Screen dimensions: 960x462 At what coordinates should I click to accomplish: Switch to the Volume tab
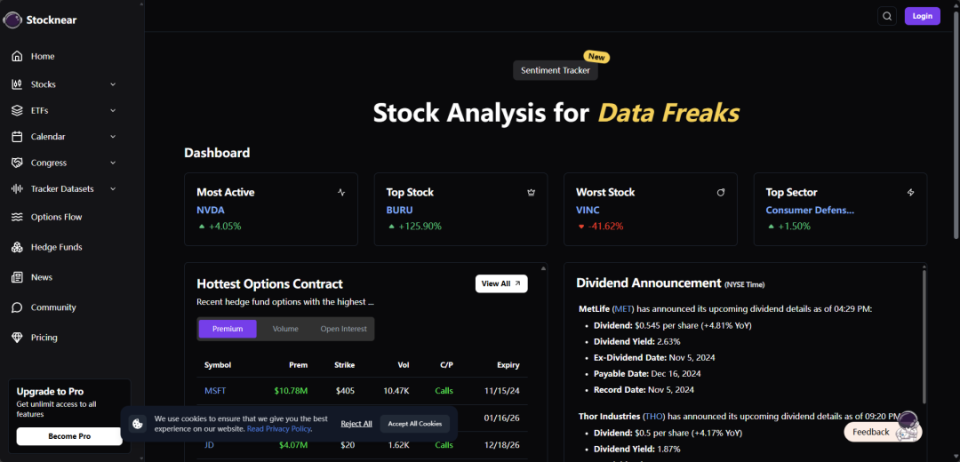pyautogui.click(x=285, y=329)
